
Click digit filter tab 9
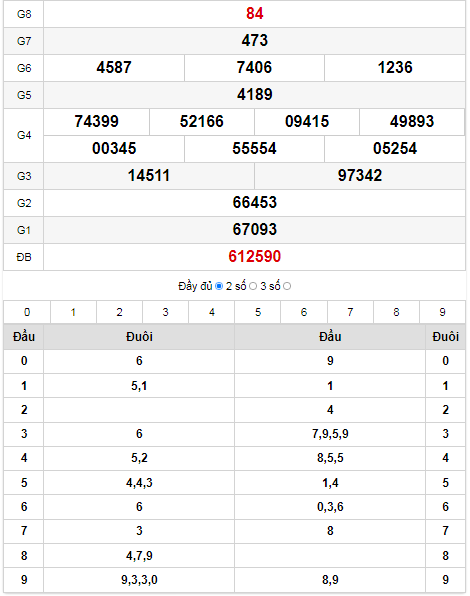[x=442, y=312]
